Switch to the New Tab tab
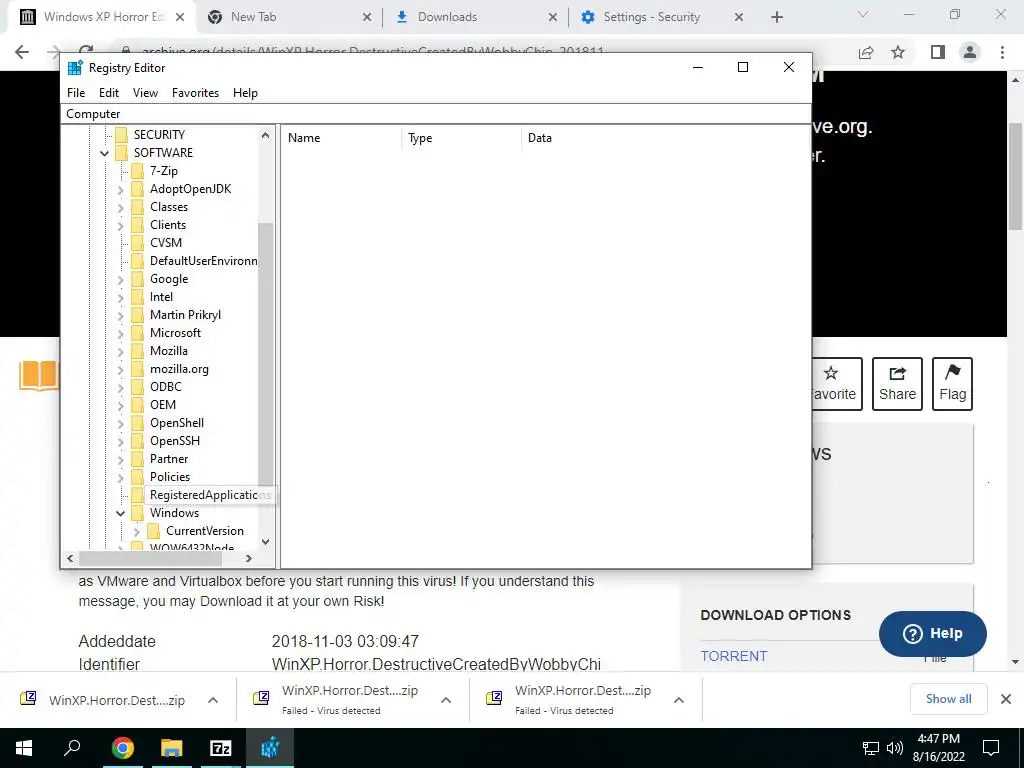The width and height of the screenshot is (1024, 768). (253, 17)
